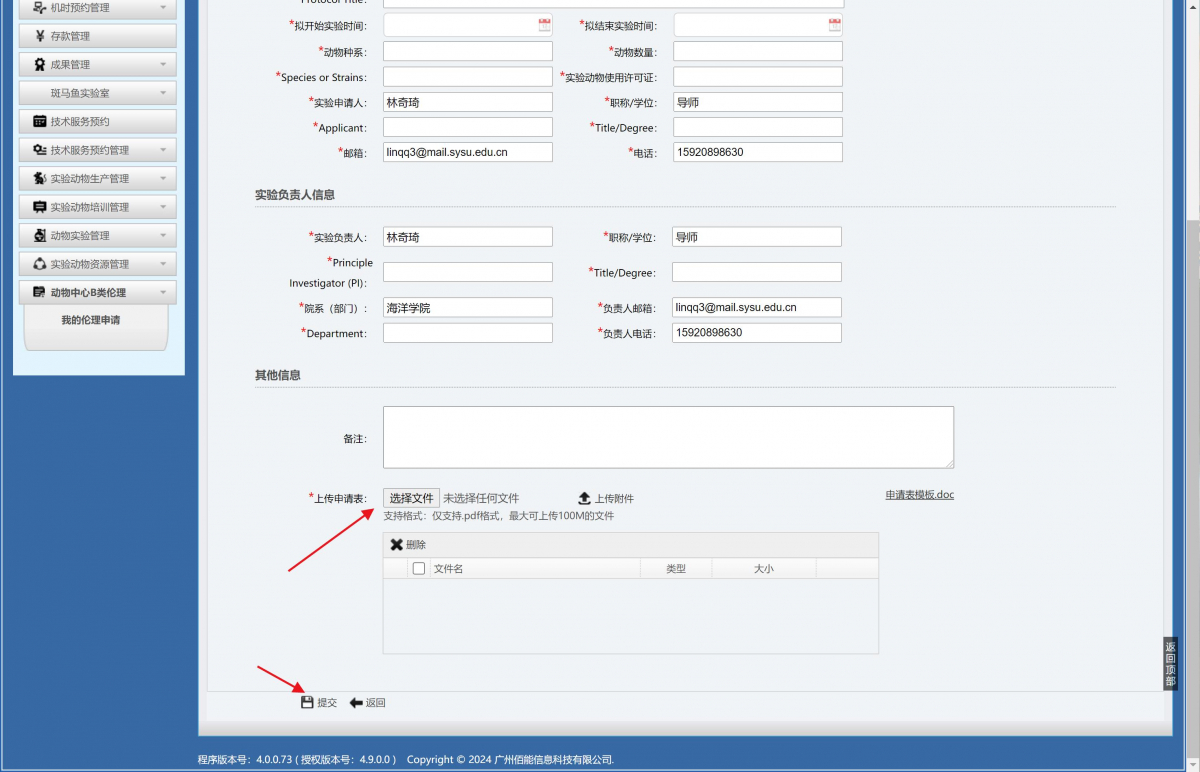This screenshot has height=772, width=1200.
Task: Open 我的伦理申请 menu item
Action: point(91,321)
